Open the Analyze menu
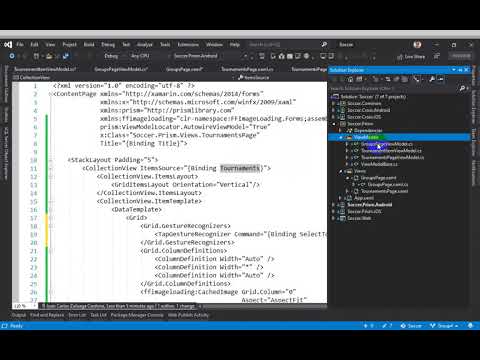480x360 pixels. pos(145,44)
